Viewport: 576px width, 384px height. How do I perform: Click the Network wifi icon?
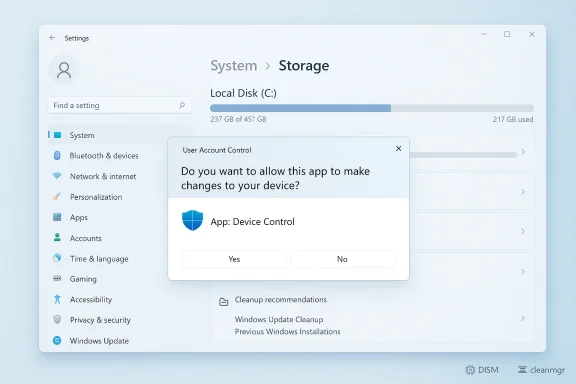(x=57, y=176)
